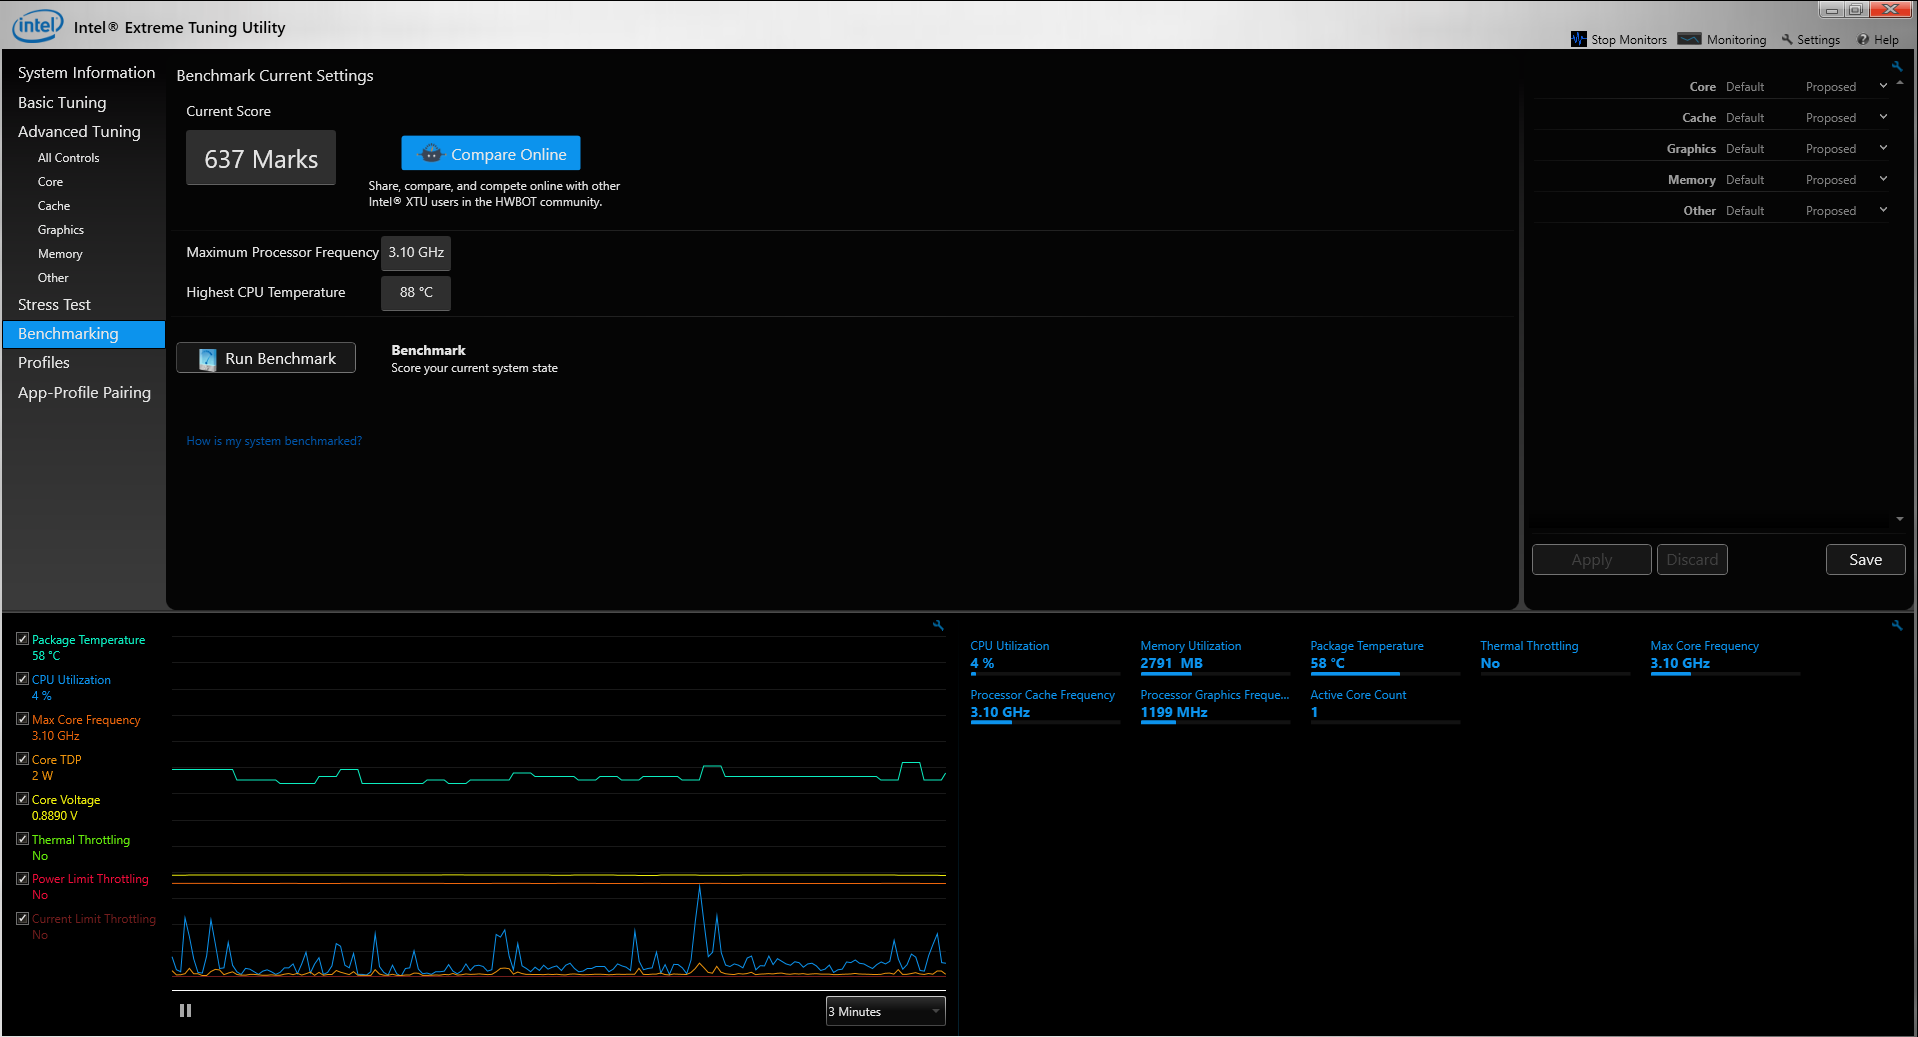This screenshot has width=1918, height=1037.
Task: Click the Save button
Action: pyautogui.click(x=1865, y=560)
